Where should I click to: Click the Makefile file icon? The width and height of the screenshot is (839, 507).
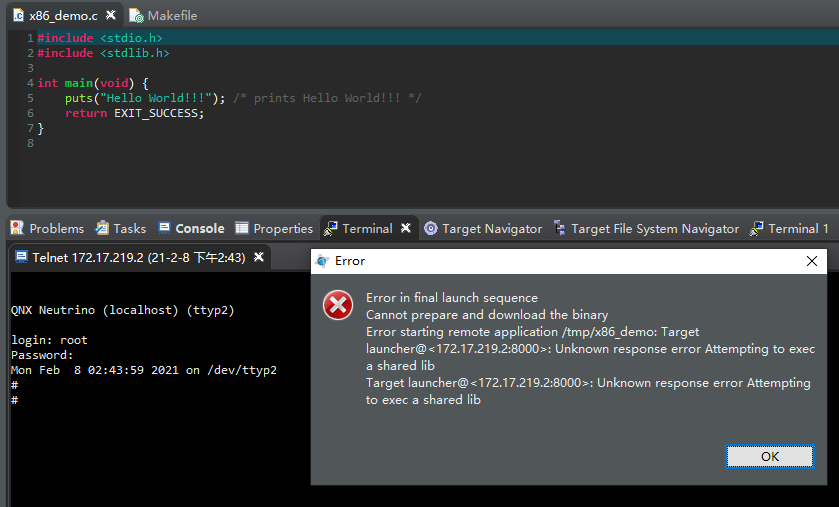(136, 16)
